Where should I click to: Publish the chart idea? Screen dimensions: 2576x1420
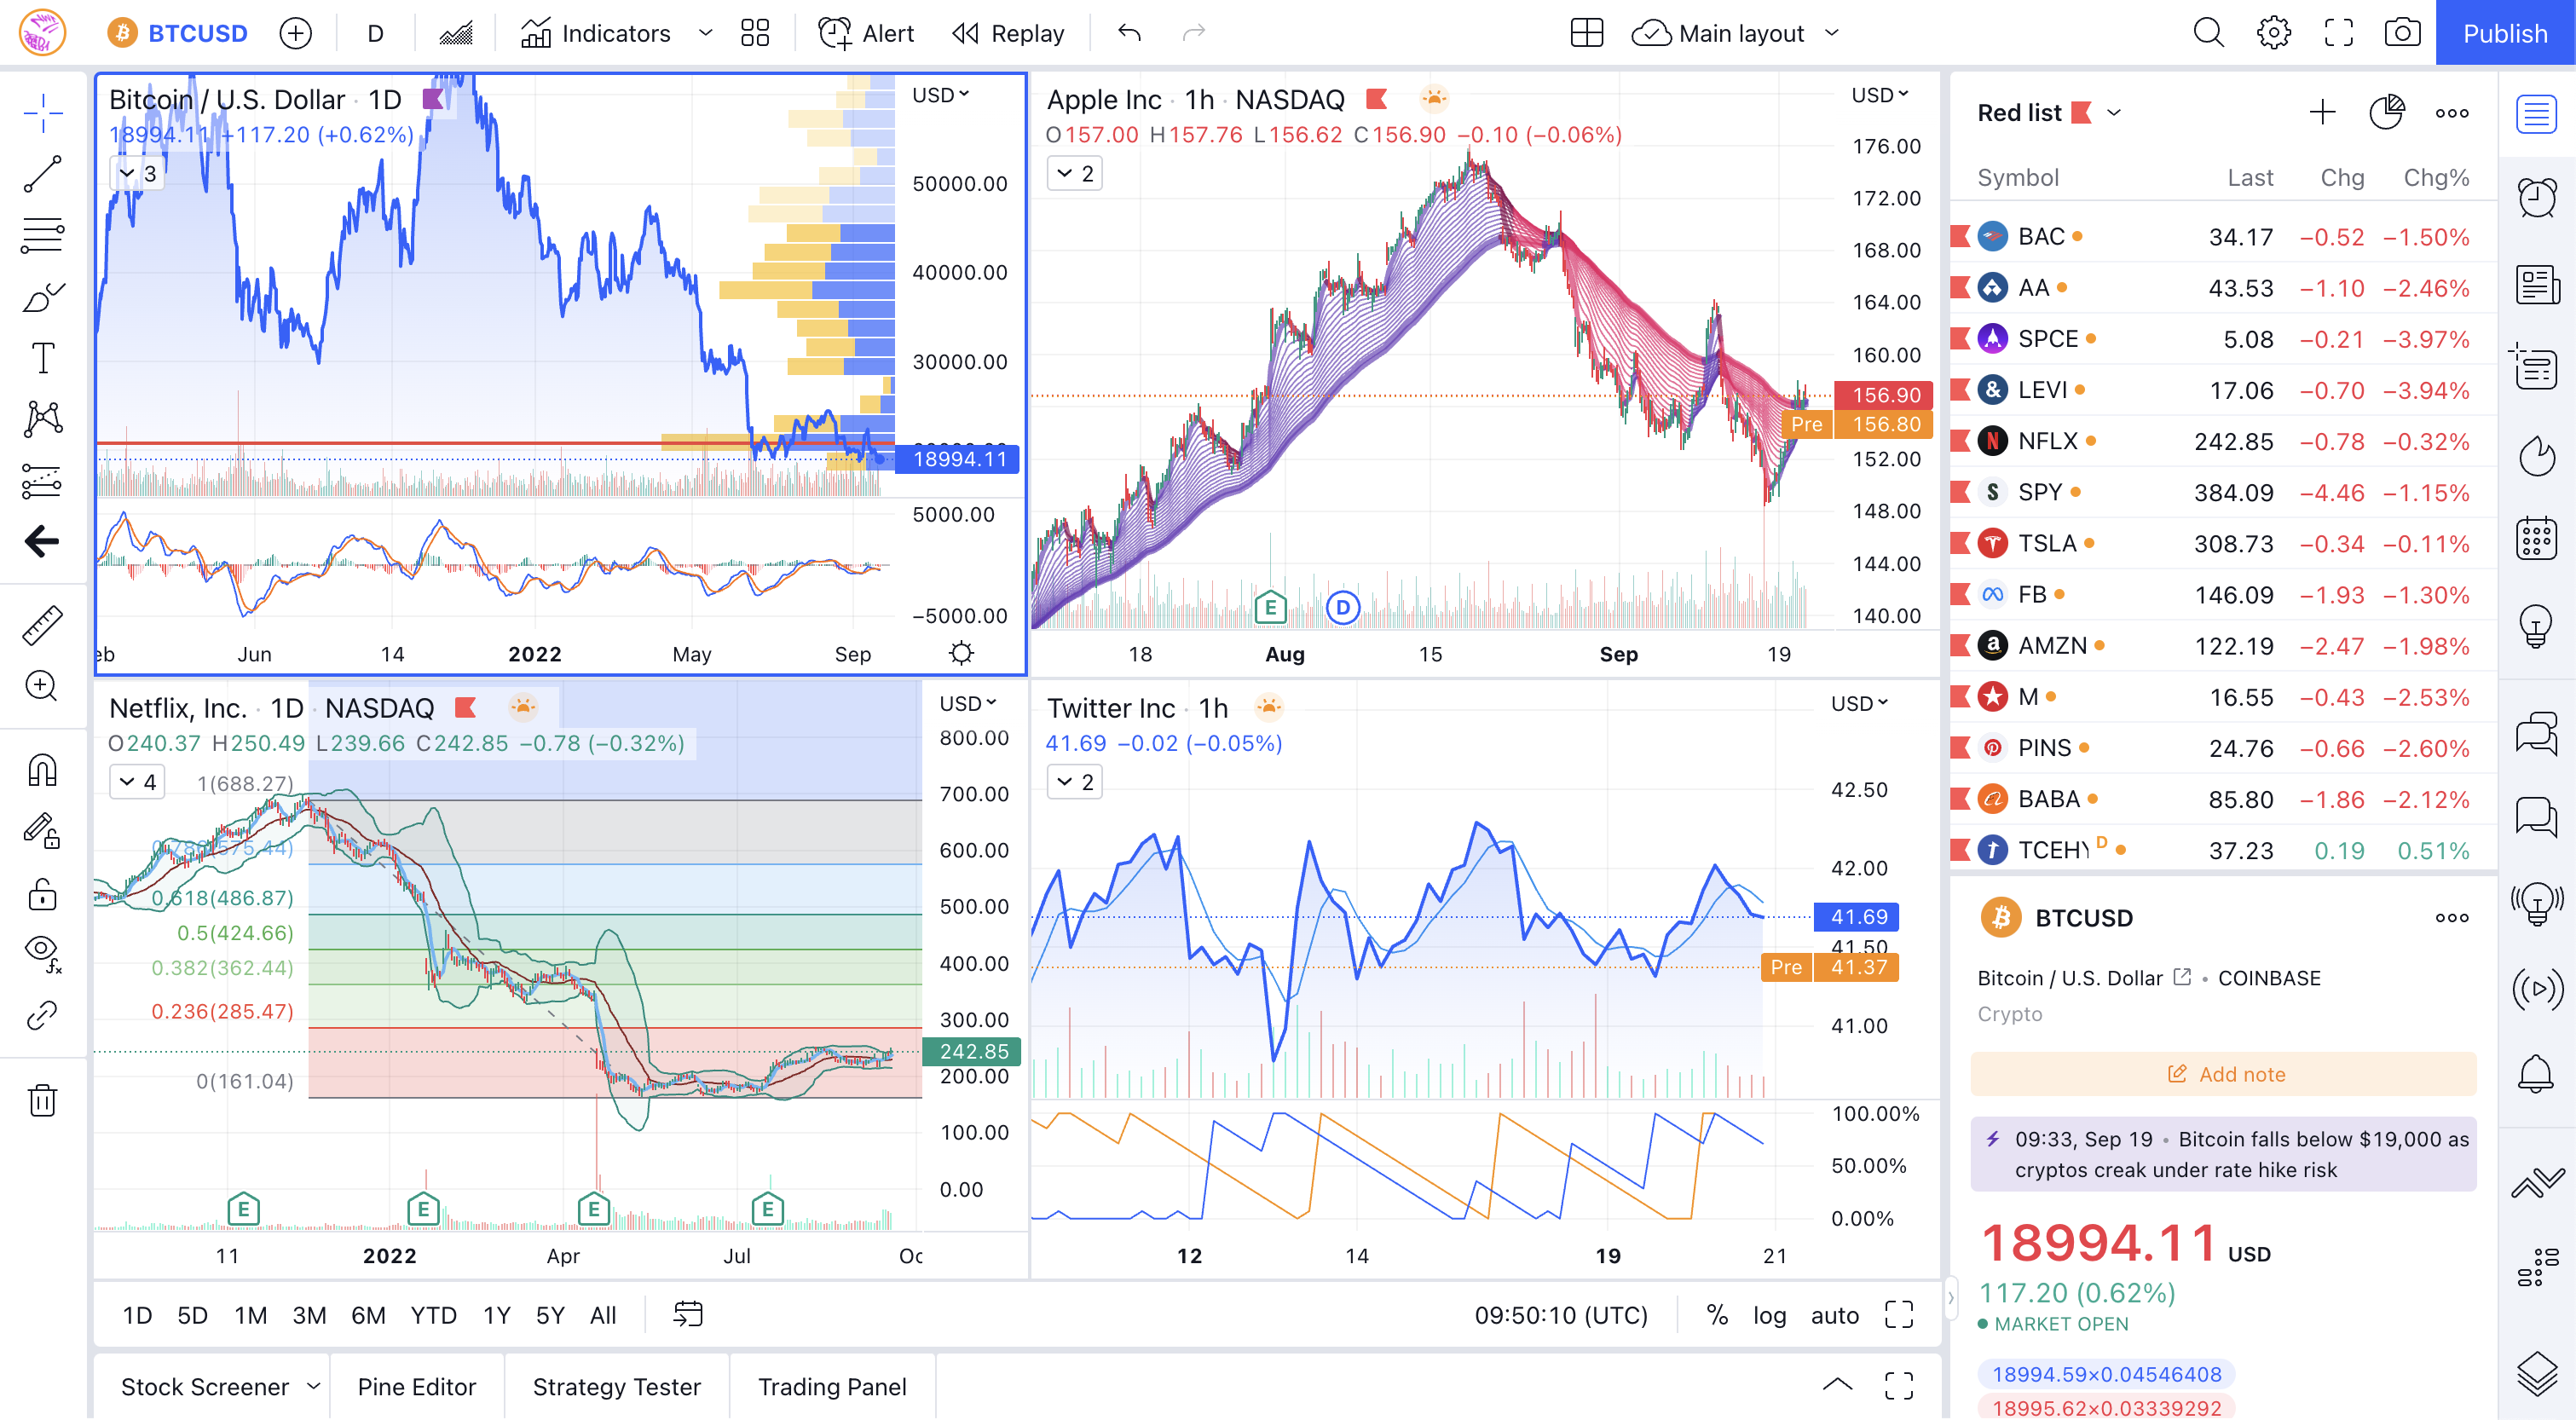(2505, 34)
